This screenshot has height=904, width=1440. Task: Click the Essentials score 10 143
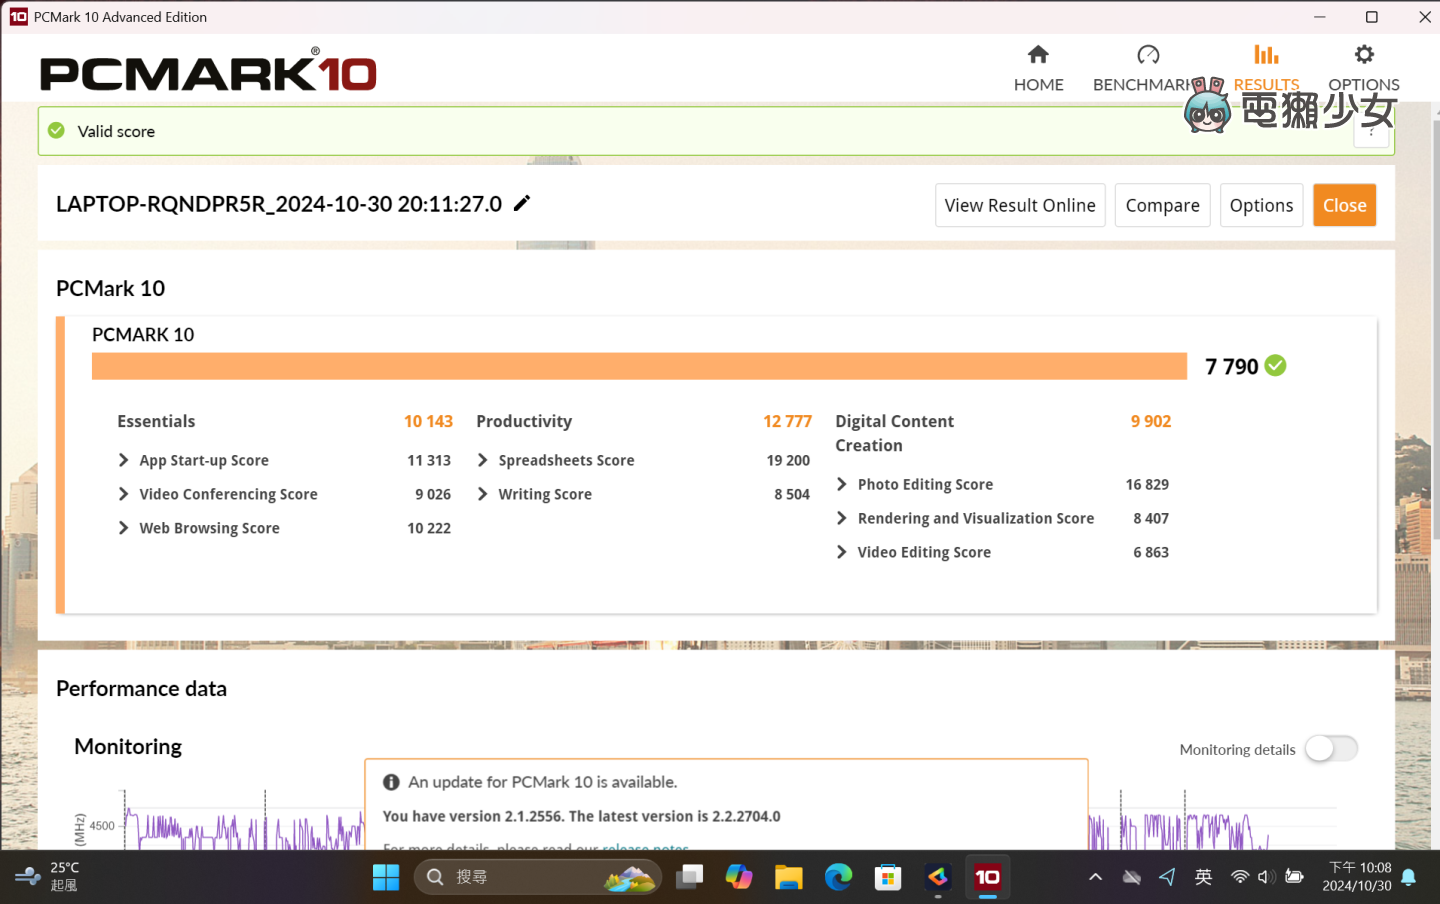pos(428,421)
